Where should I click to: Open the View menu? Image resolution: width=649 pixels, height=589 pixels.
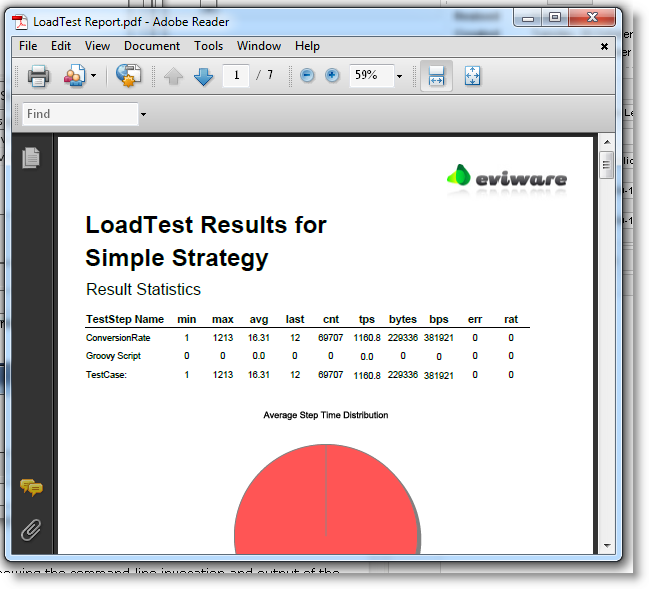(x=97, y=46)
